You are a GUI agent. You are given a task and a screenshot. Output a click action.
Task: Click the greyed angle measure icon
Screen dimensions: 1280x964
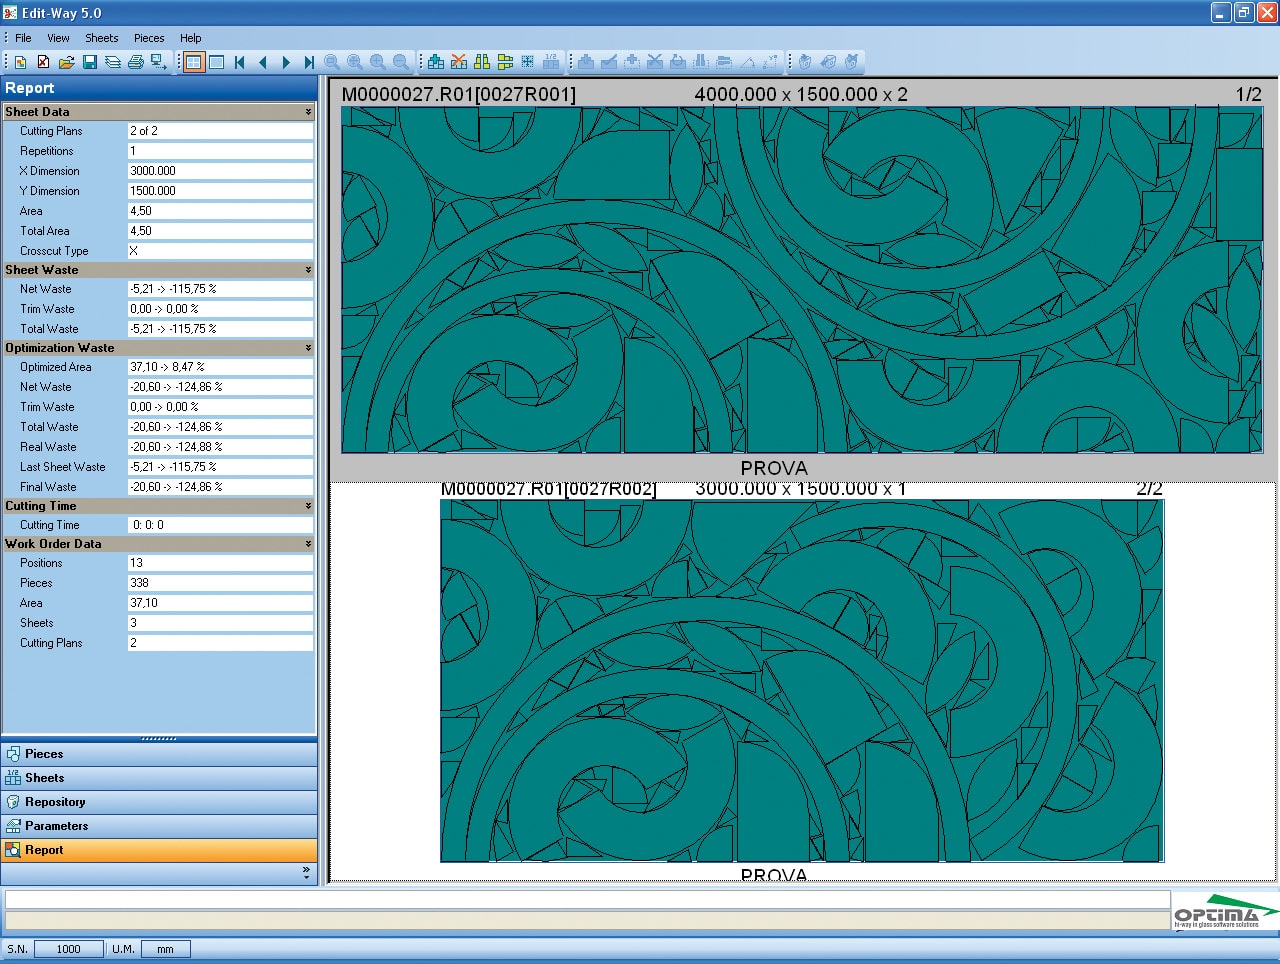[x=747, y=62]
